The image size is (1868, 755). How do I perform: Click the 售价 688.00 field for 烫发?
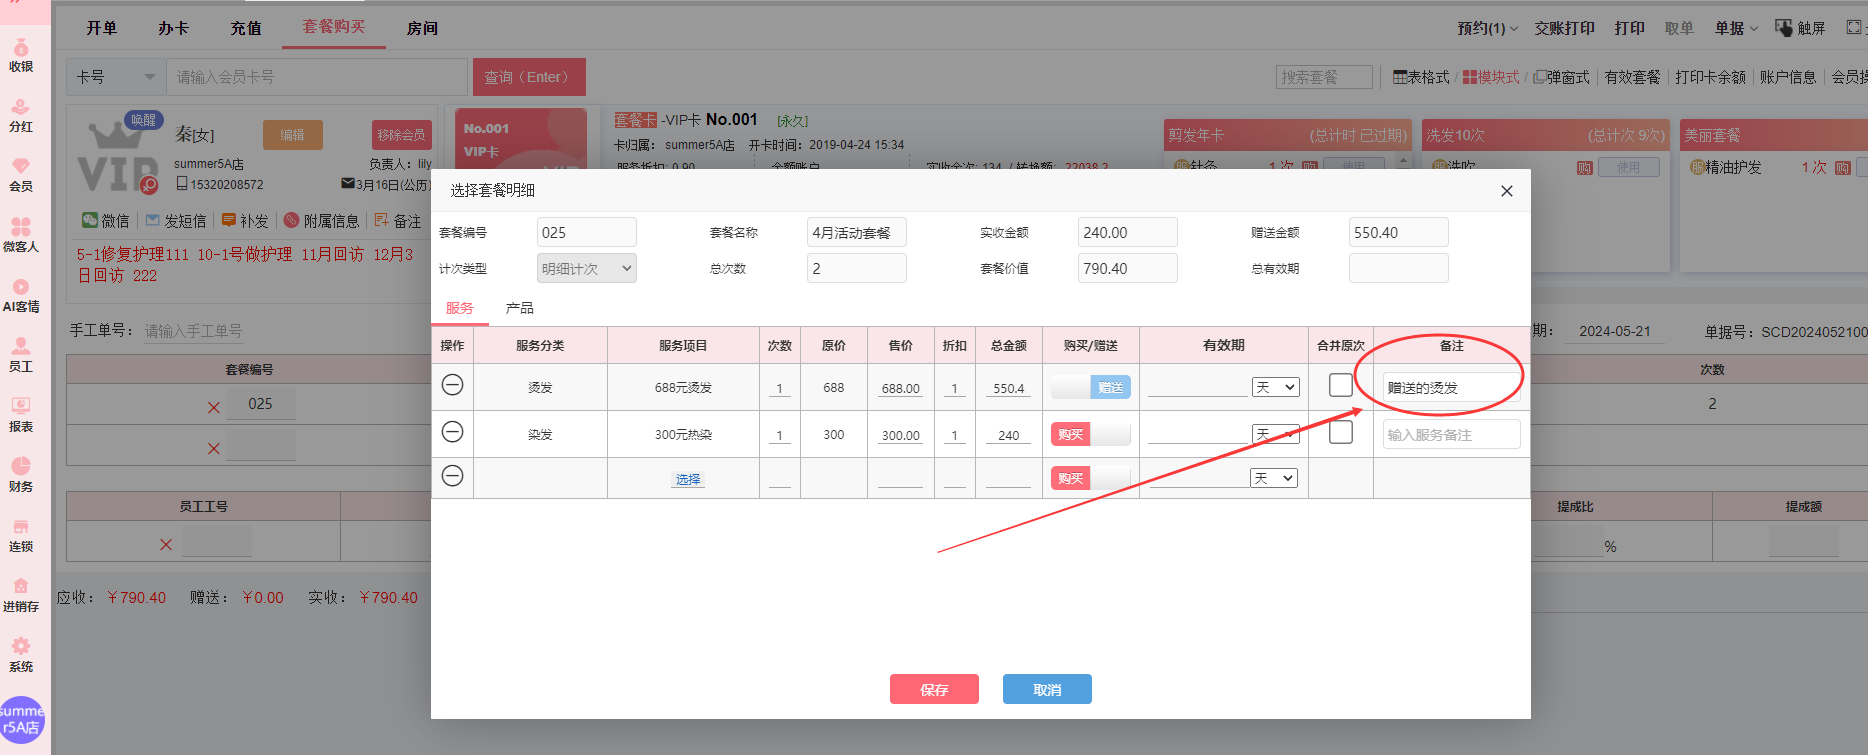(901, 388)
